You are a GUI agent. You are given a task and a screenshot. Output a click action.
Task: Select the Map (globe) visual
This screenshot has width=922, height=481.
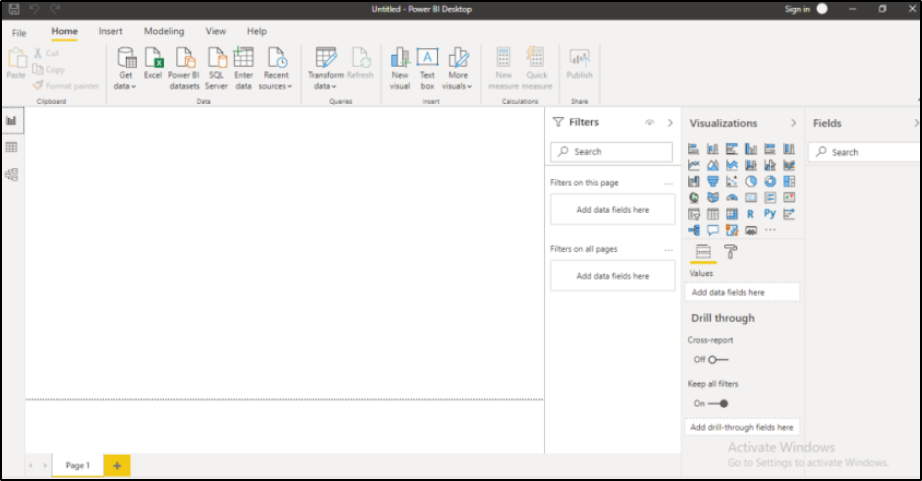[x=694, y=198]
